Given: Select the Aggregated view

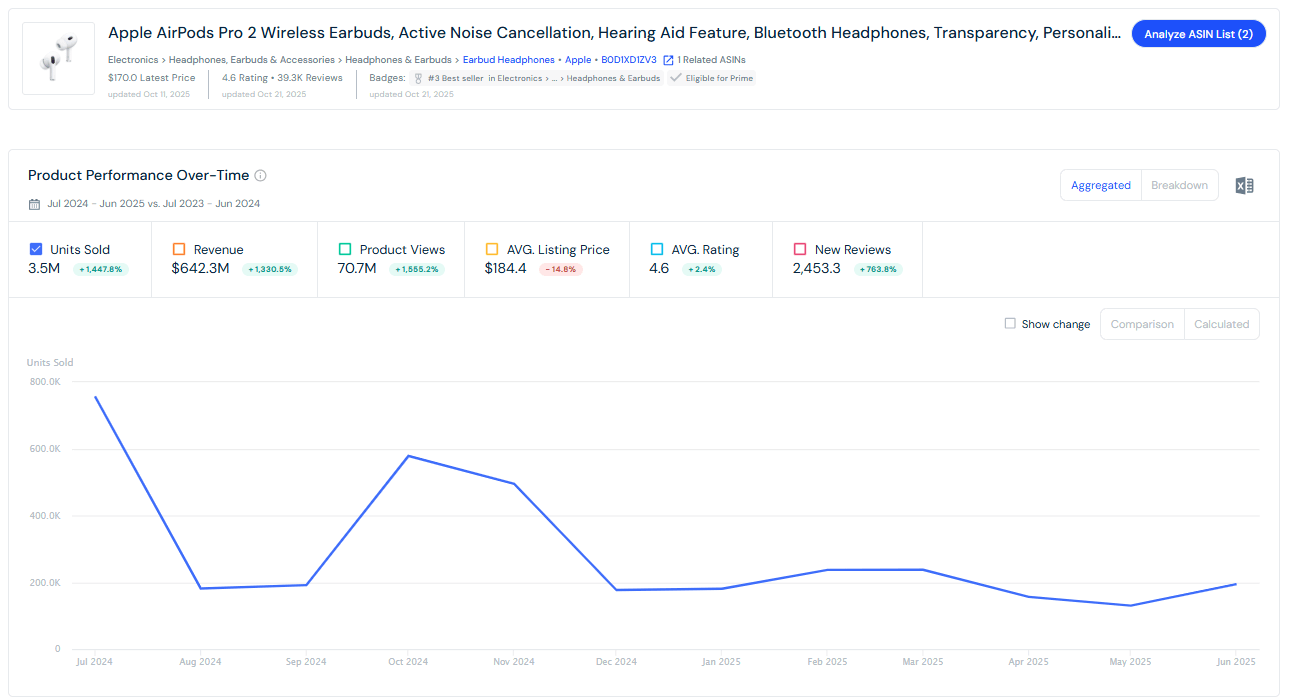Looking at the screenshot, I should (1101, 185).
